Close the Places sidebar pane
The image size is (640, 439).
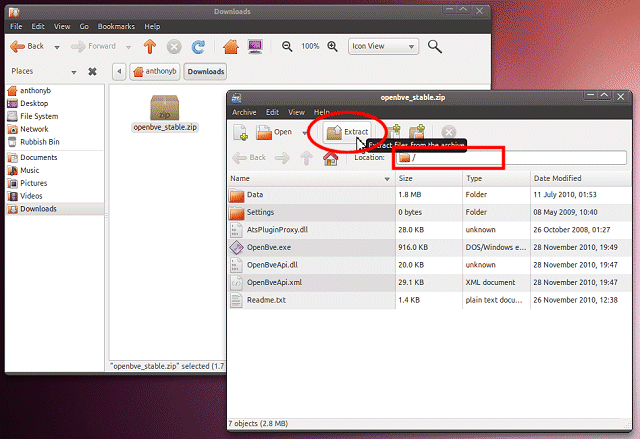93,72
